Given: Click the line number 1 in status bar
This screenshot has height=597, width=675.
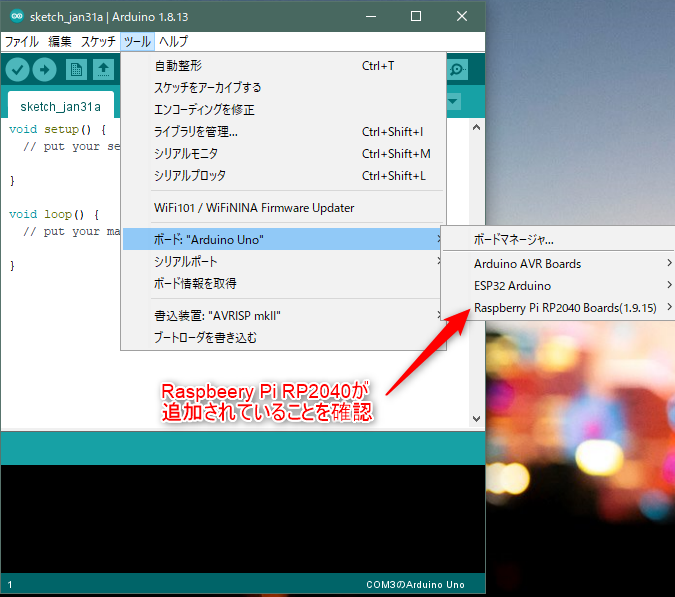Looking at the screenshot, I should tap(10, 585).
